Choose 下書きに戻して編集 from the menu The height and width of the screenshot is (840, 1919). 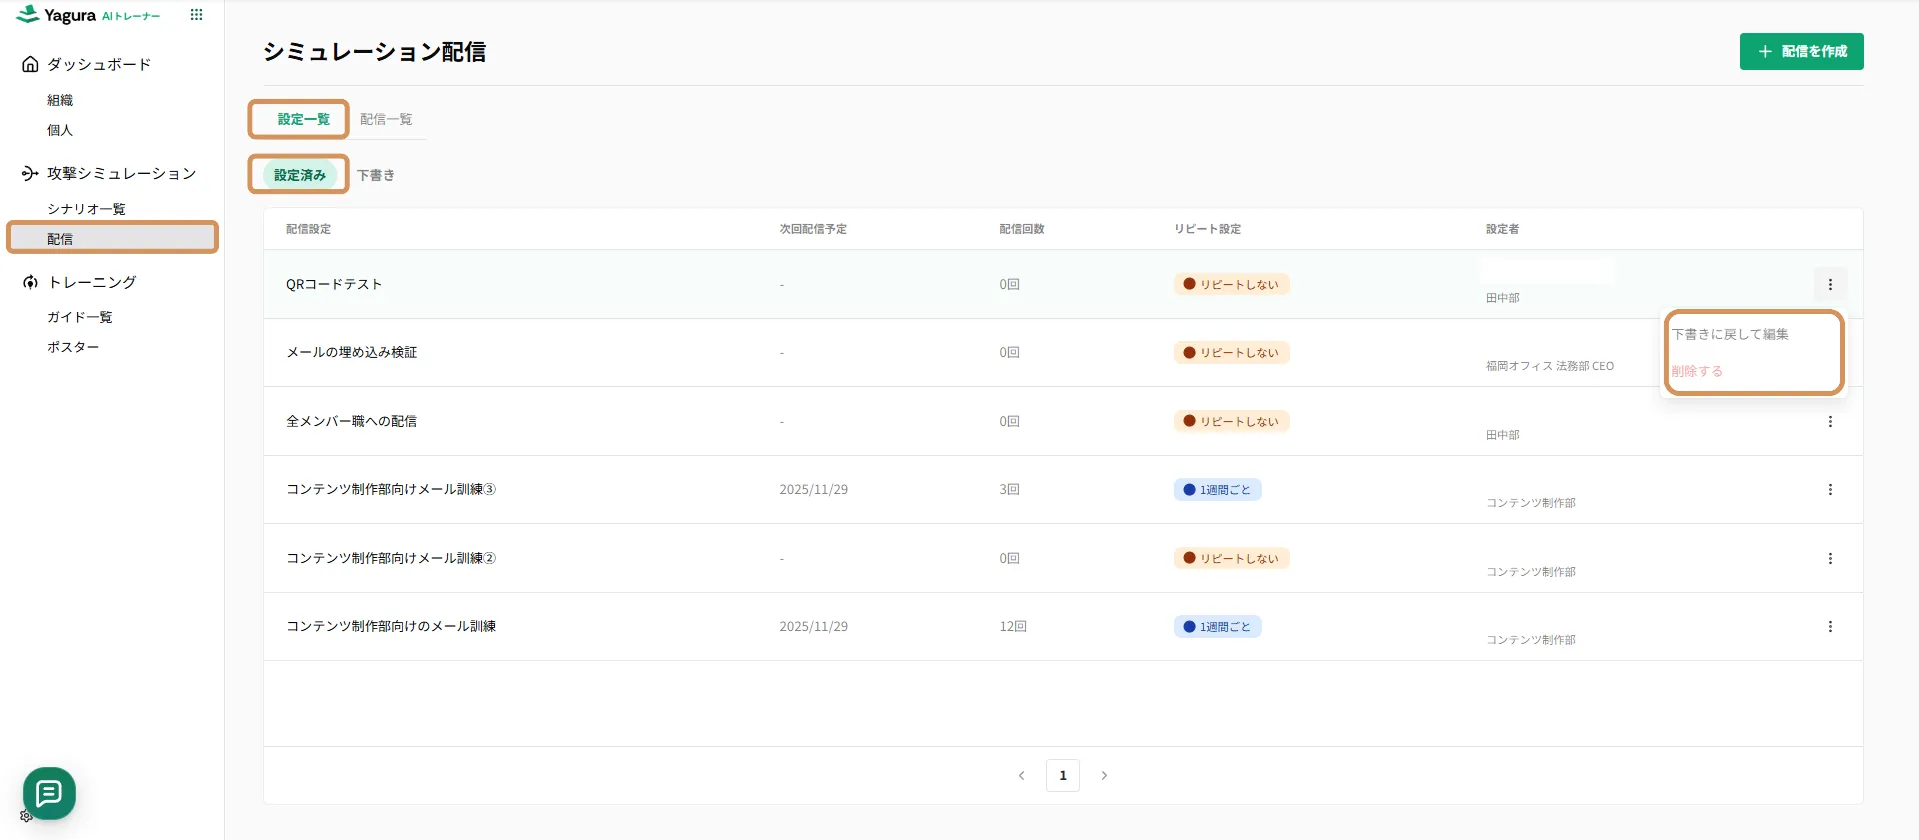[x=1730, y=334]
